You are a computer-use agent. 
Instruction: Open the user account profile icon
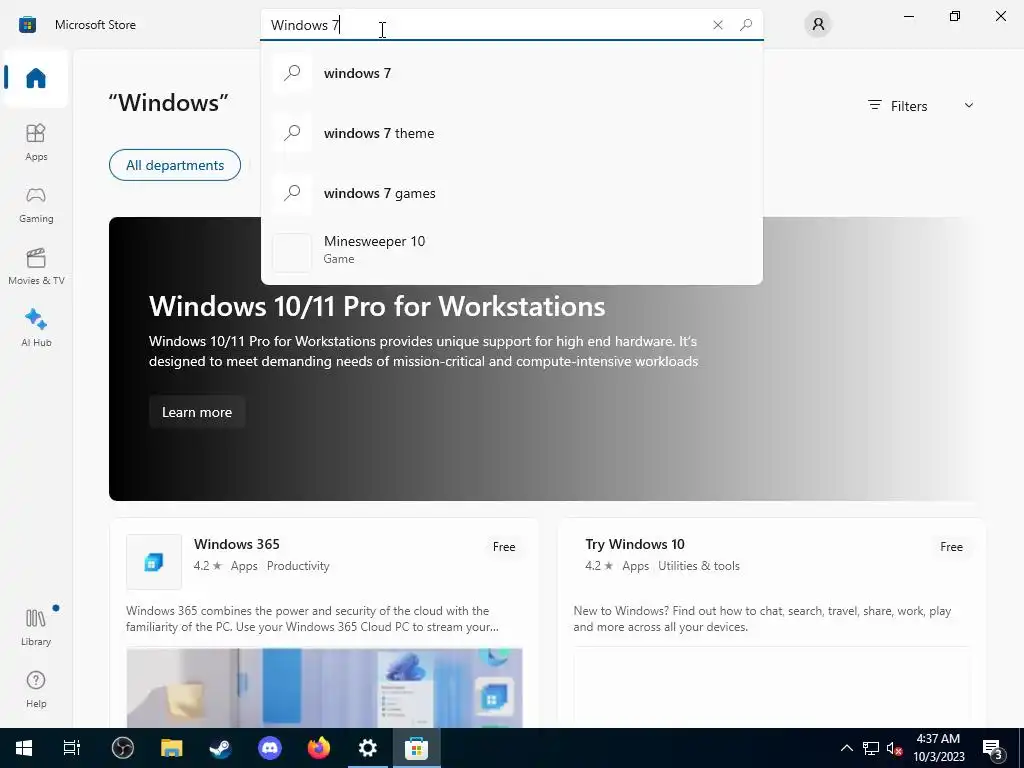(x=818, y=25)
